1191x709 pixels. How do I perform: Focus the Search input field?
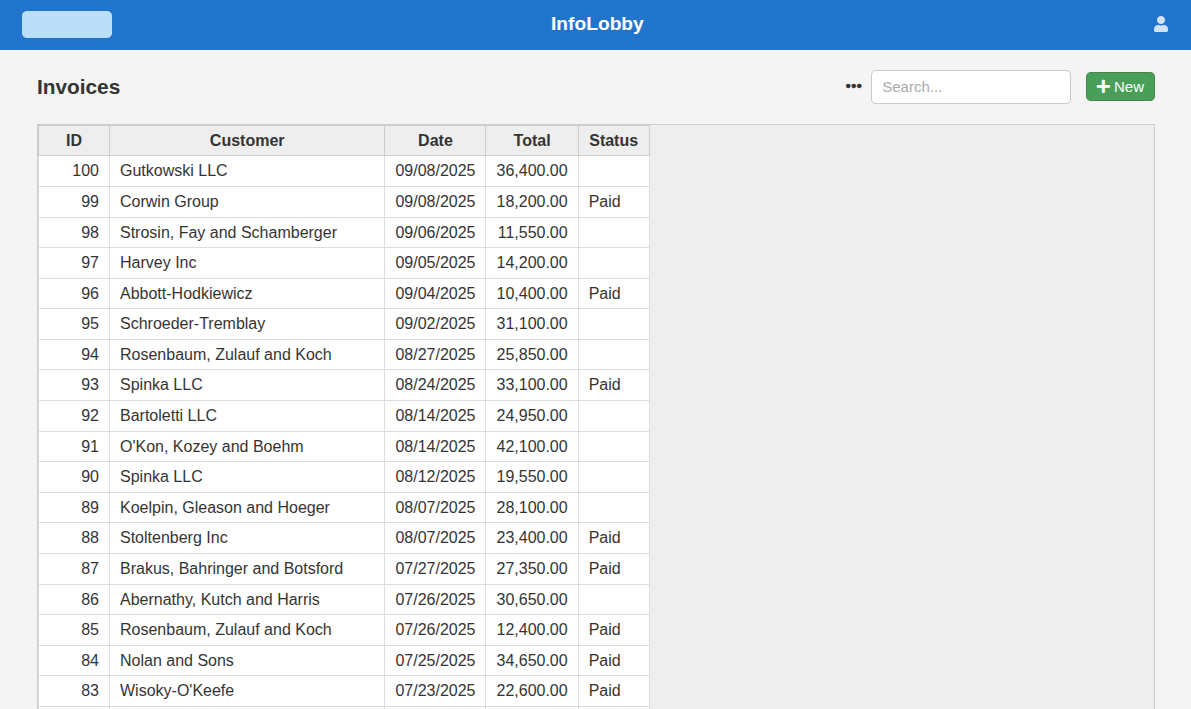tap(970, 87)
